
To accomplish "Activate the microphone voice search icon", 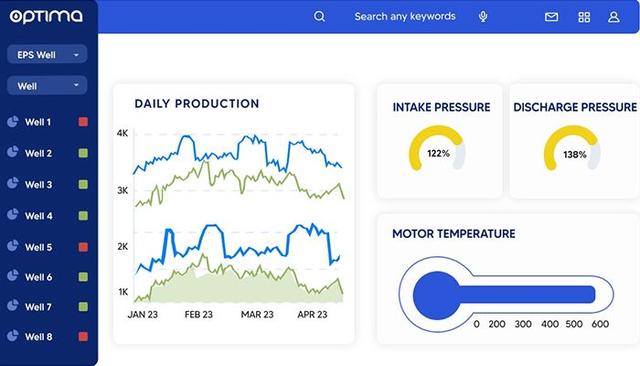I will [x=483, y=16].
